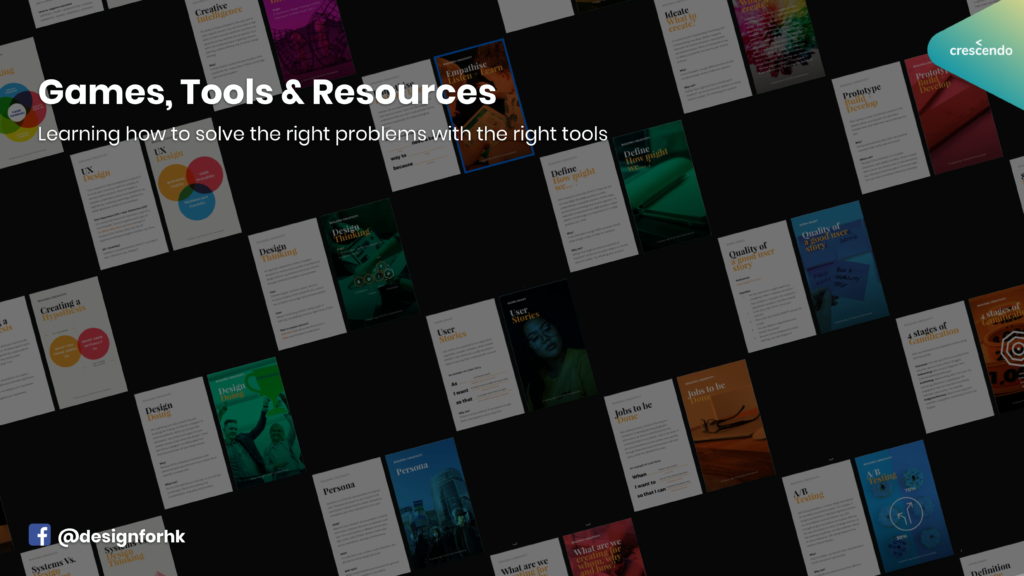The width and height of the screenshot is (1024, 576).
Task: Open the green 'Define How might we' card
Action: coord(661,185)
